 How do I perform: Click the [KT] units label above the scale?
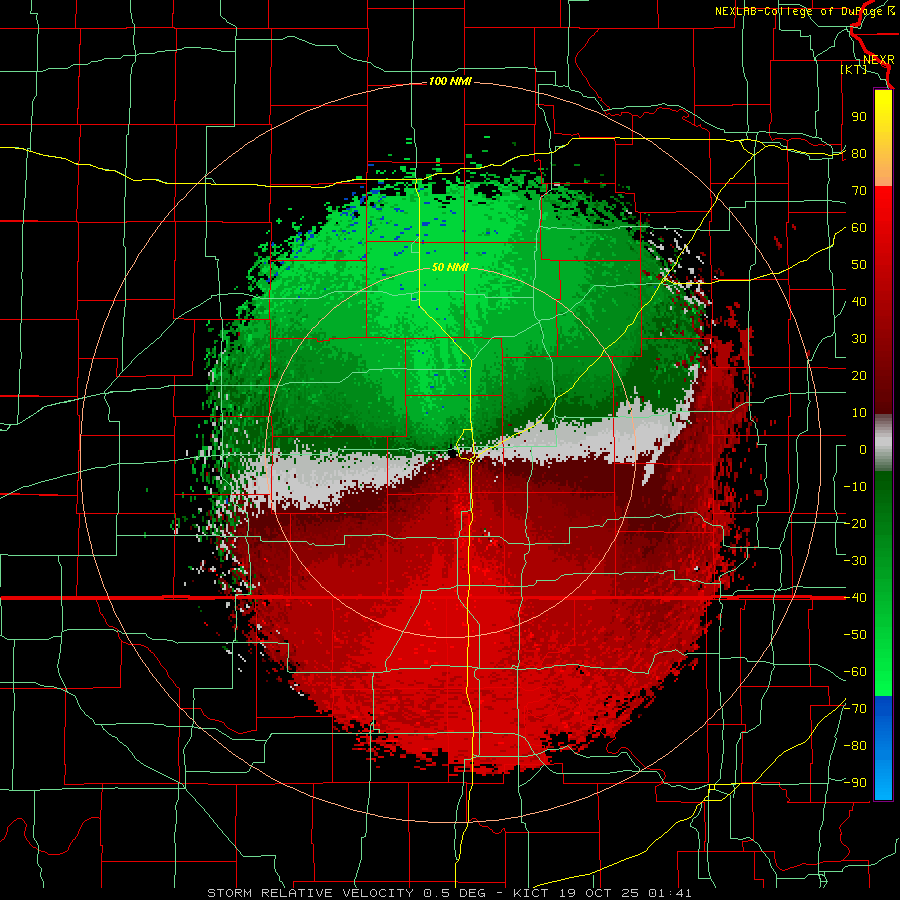tap(854, 70)
